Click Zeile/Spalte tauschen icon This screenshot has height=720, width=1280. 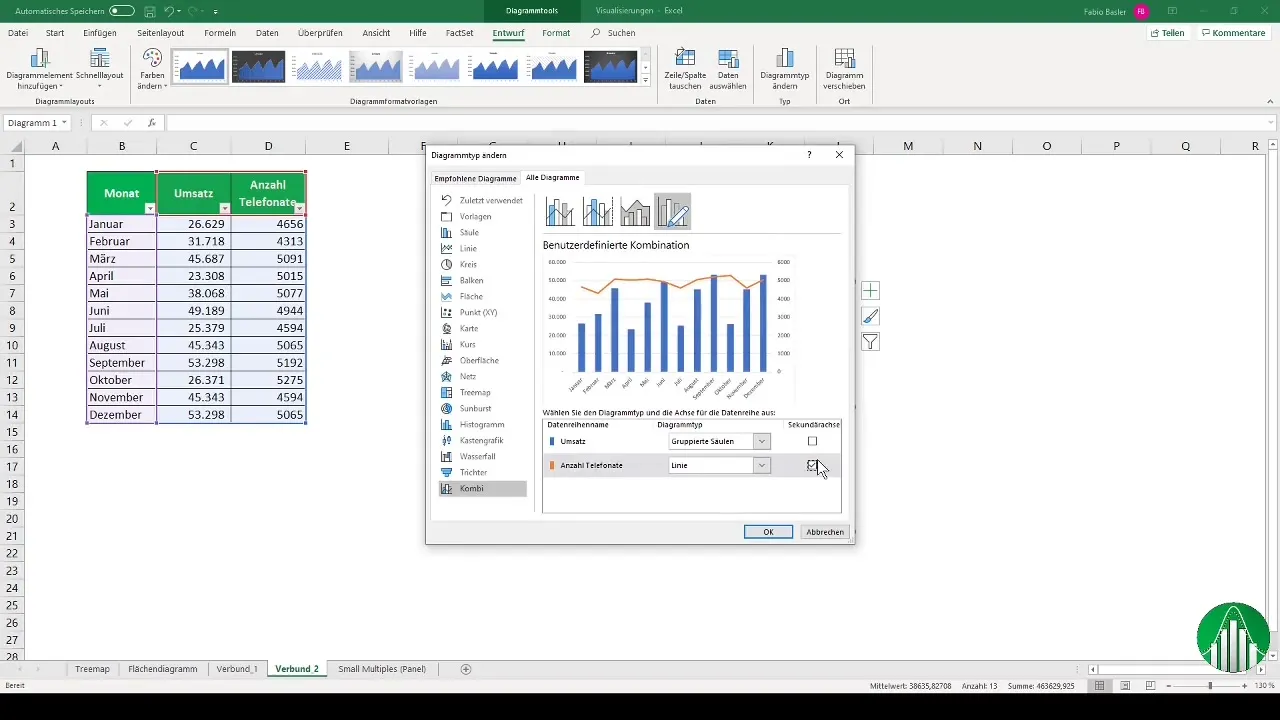[685, 58]
